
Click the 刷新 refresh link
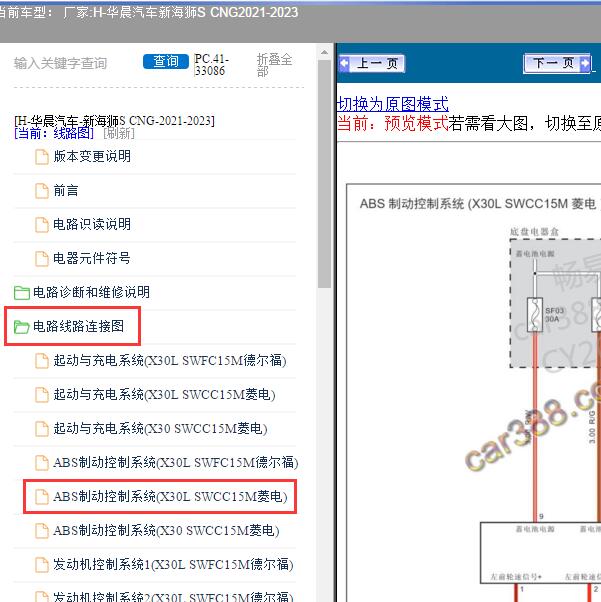click(119, 133)
